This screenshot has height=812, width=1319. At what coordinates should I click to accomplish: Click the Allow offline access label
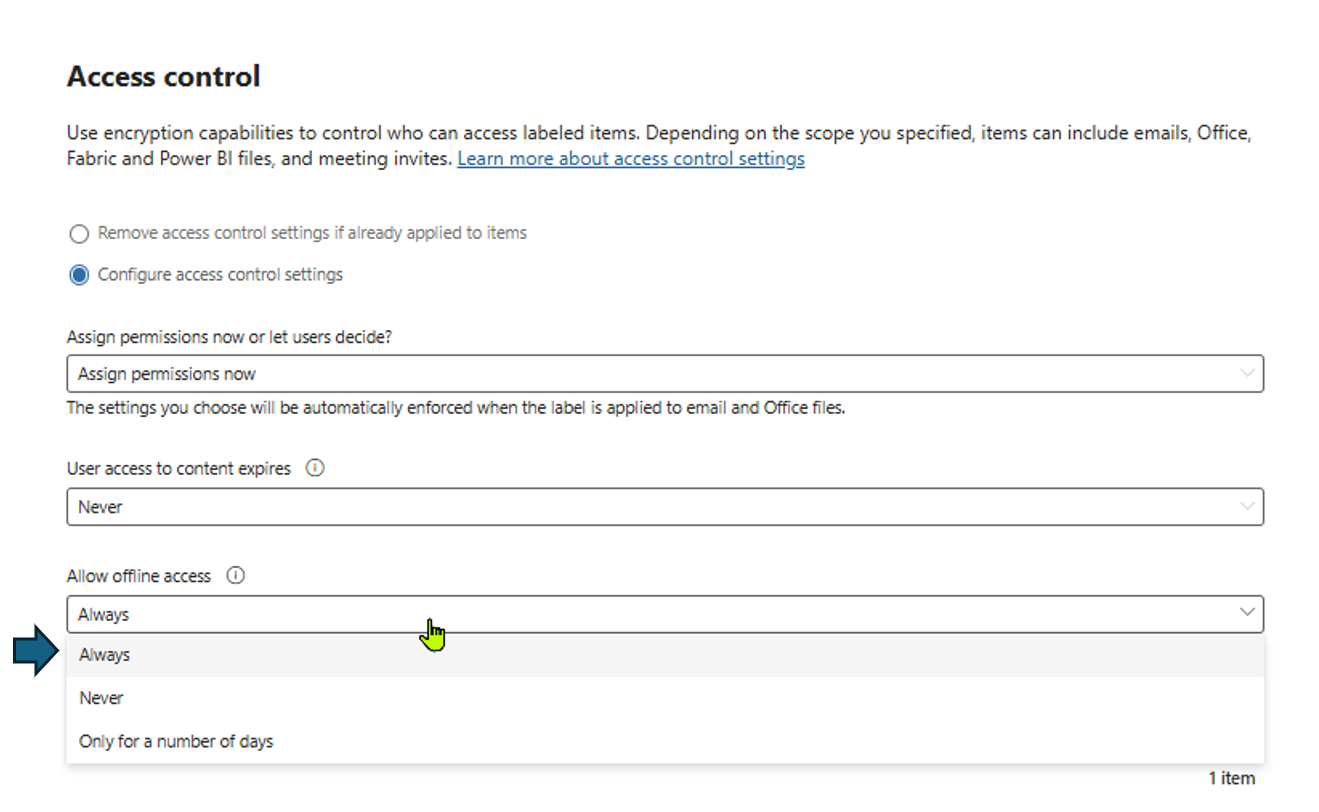click(x=139, y=576)
